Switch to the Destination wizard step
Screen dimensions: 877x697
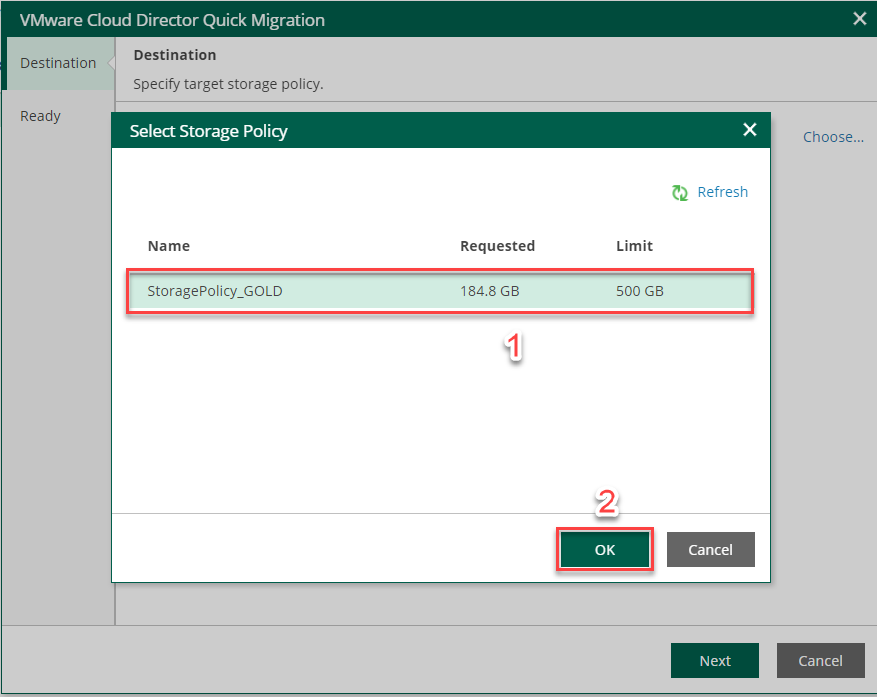58,63
